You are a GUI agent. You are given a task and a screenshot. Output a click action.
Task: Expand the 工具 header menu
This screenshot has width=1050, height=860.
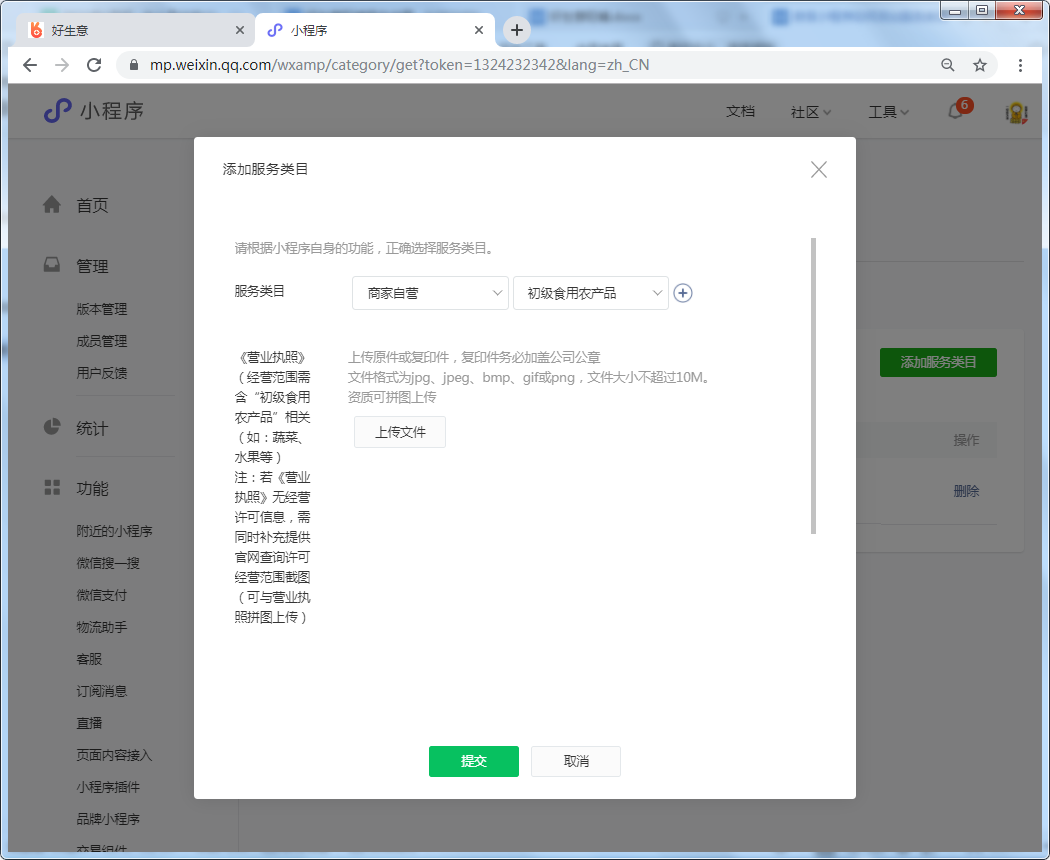889,112
